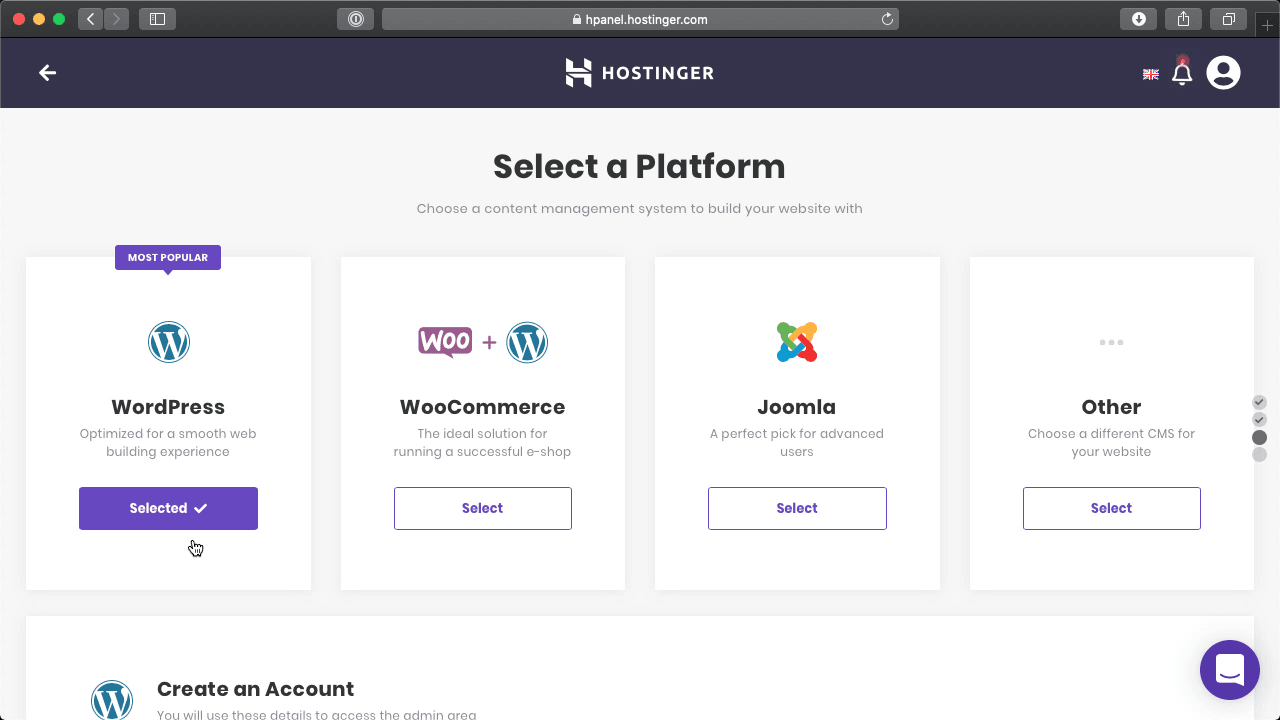Click the Selected button under WordPress

click(168, 508)
